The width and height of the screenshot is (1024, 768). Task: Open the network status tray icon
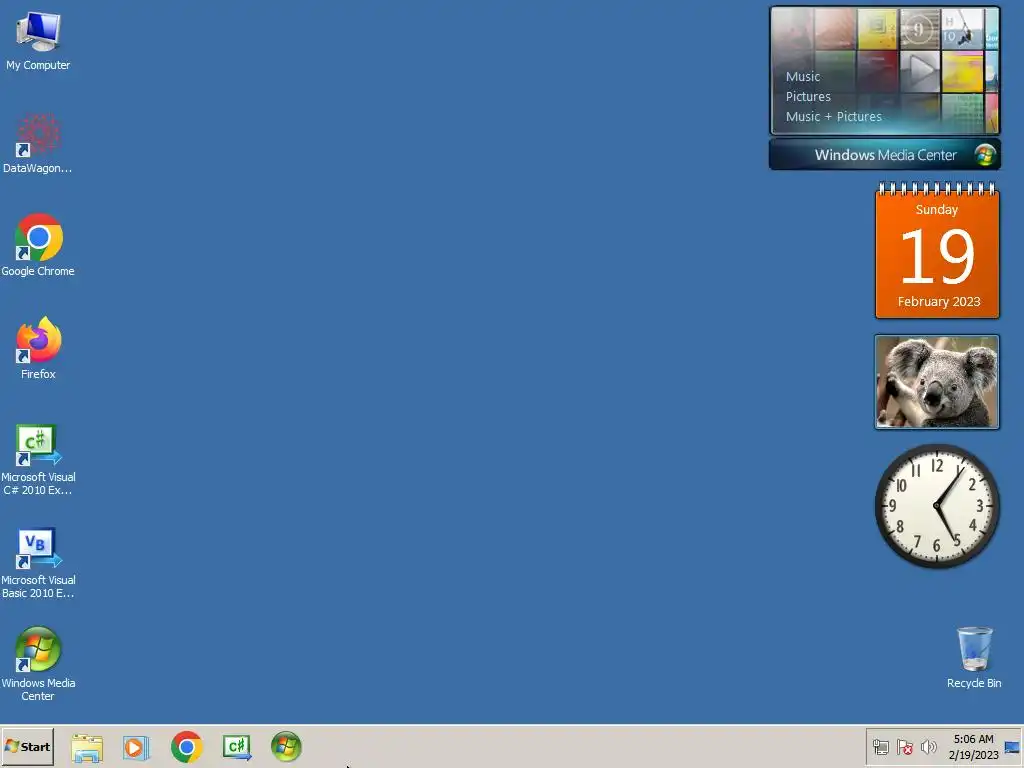[881, 747]
